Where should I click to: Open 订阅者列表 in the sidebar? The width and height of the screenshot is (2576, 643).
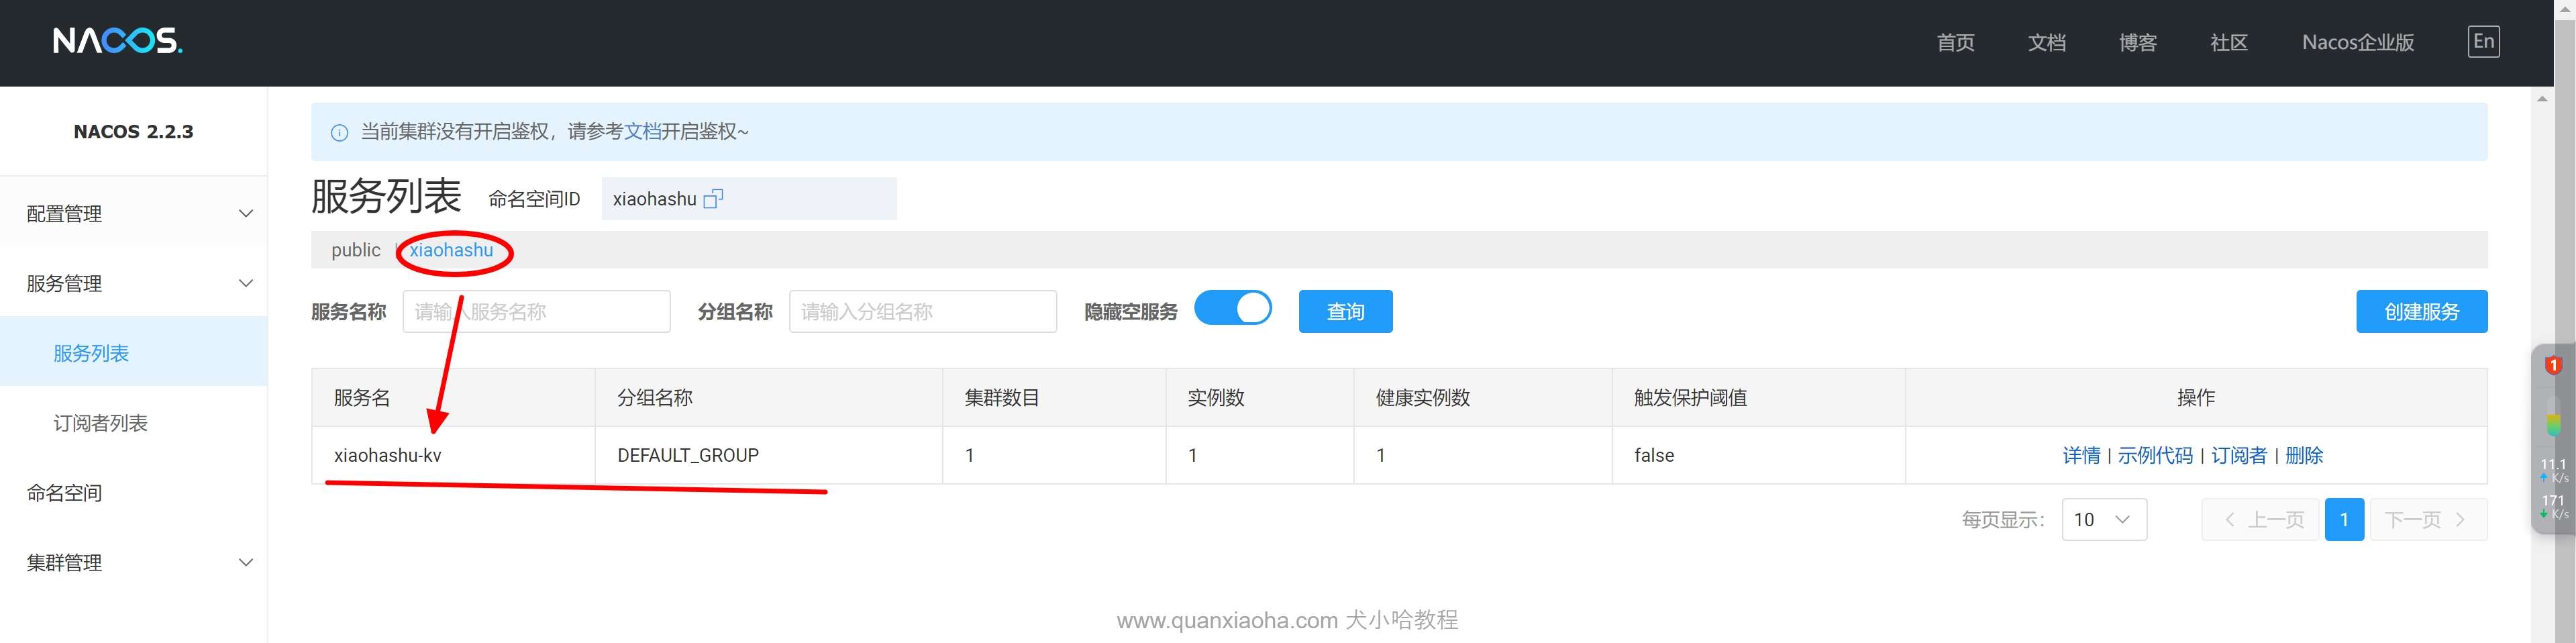(x=100, y=424)
